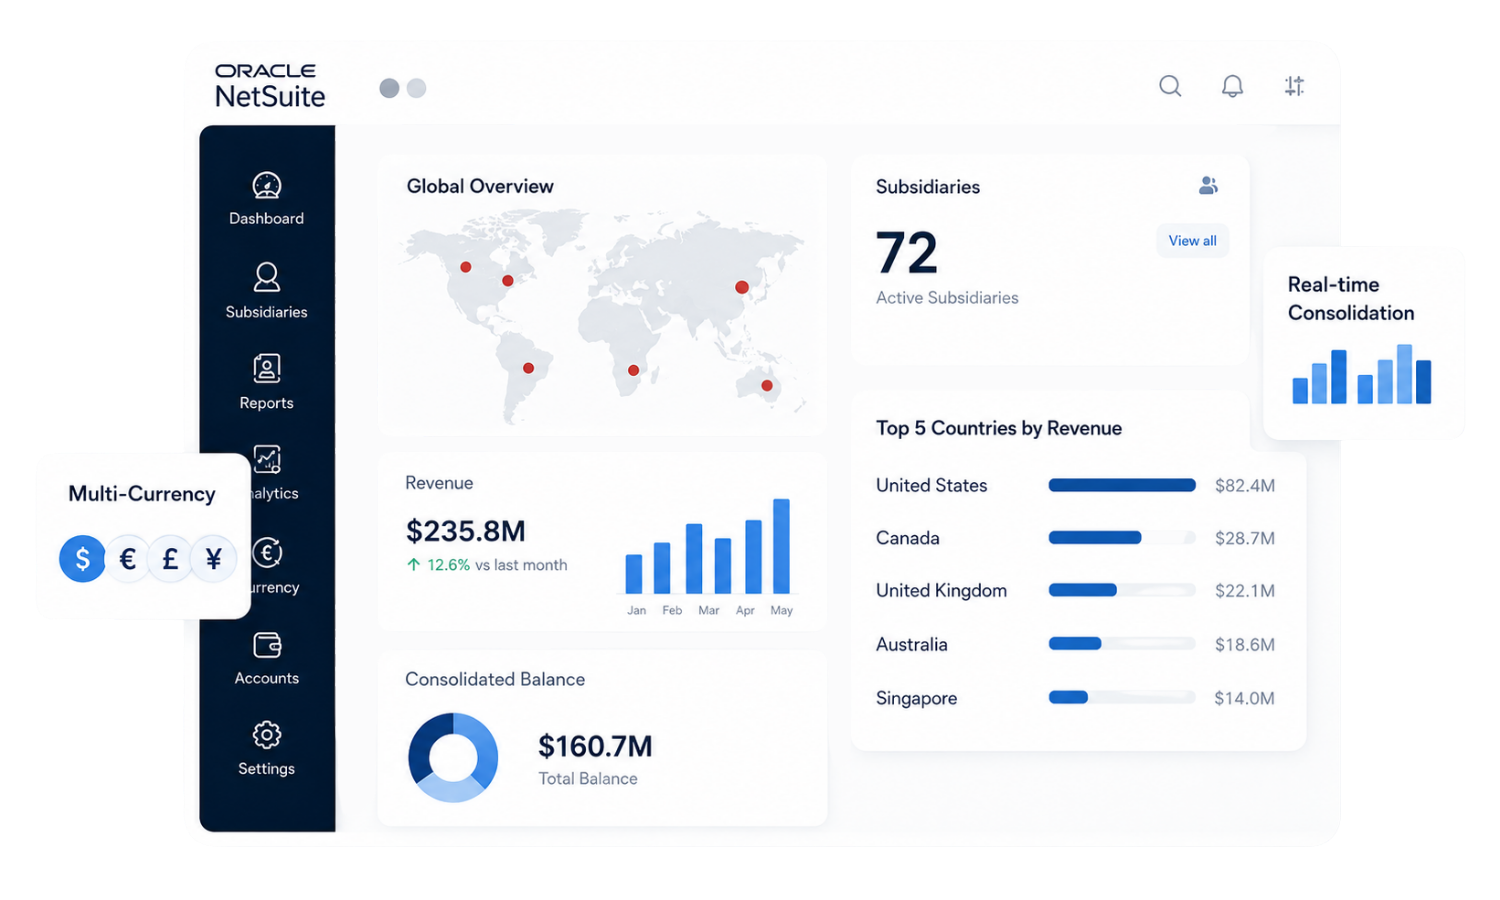Click the Singapore country label
1500x900 pixels.
pyautogui.click(x=916, y=698)
